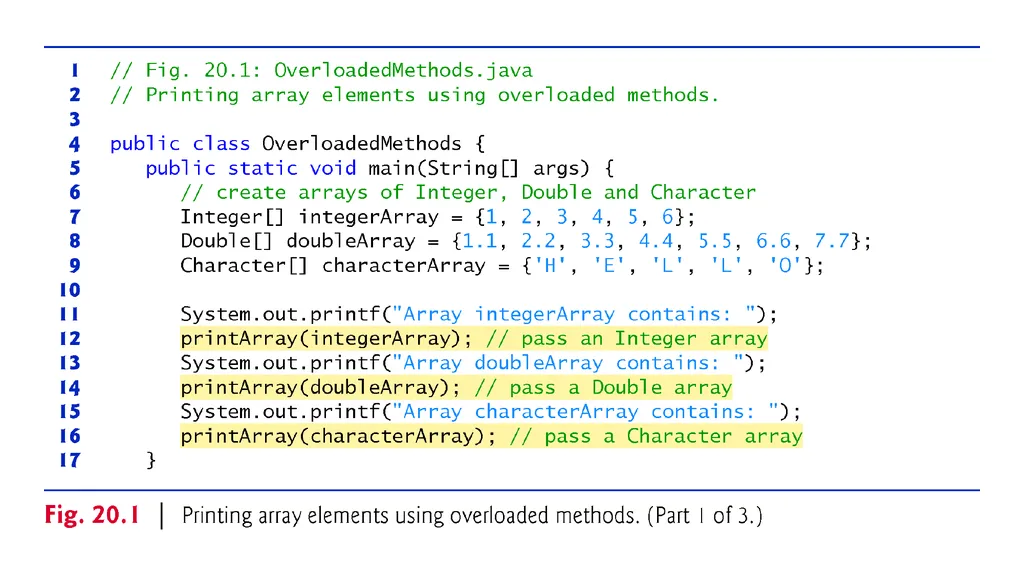Click the character 'O' in characterArray
This screenshot has width=1024, height=575.
pos(784,266)
